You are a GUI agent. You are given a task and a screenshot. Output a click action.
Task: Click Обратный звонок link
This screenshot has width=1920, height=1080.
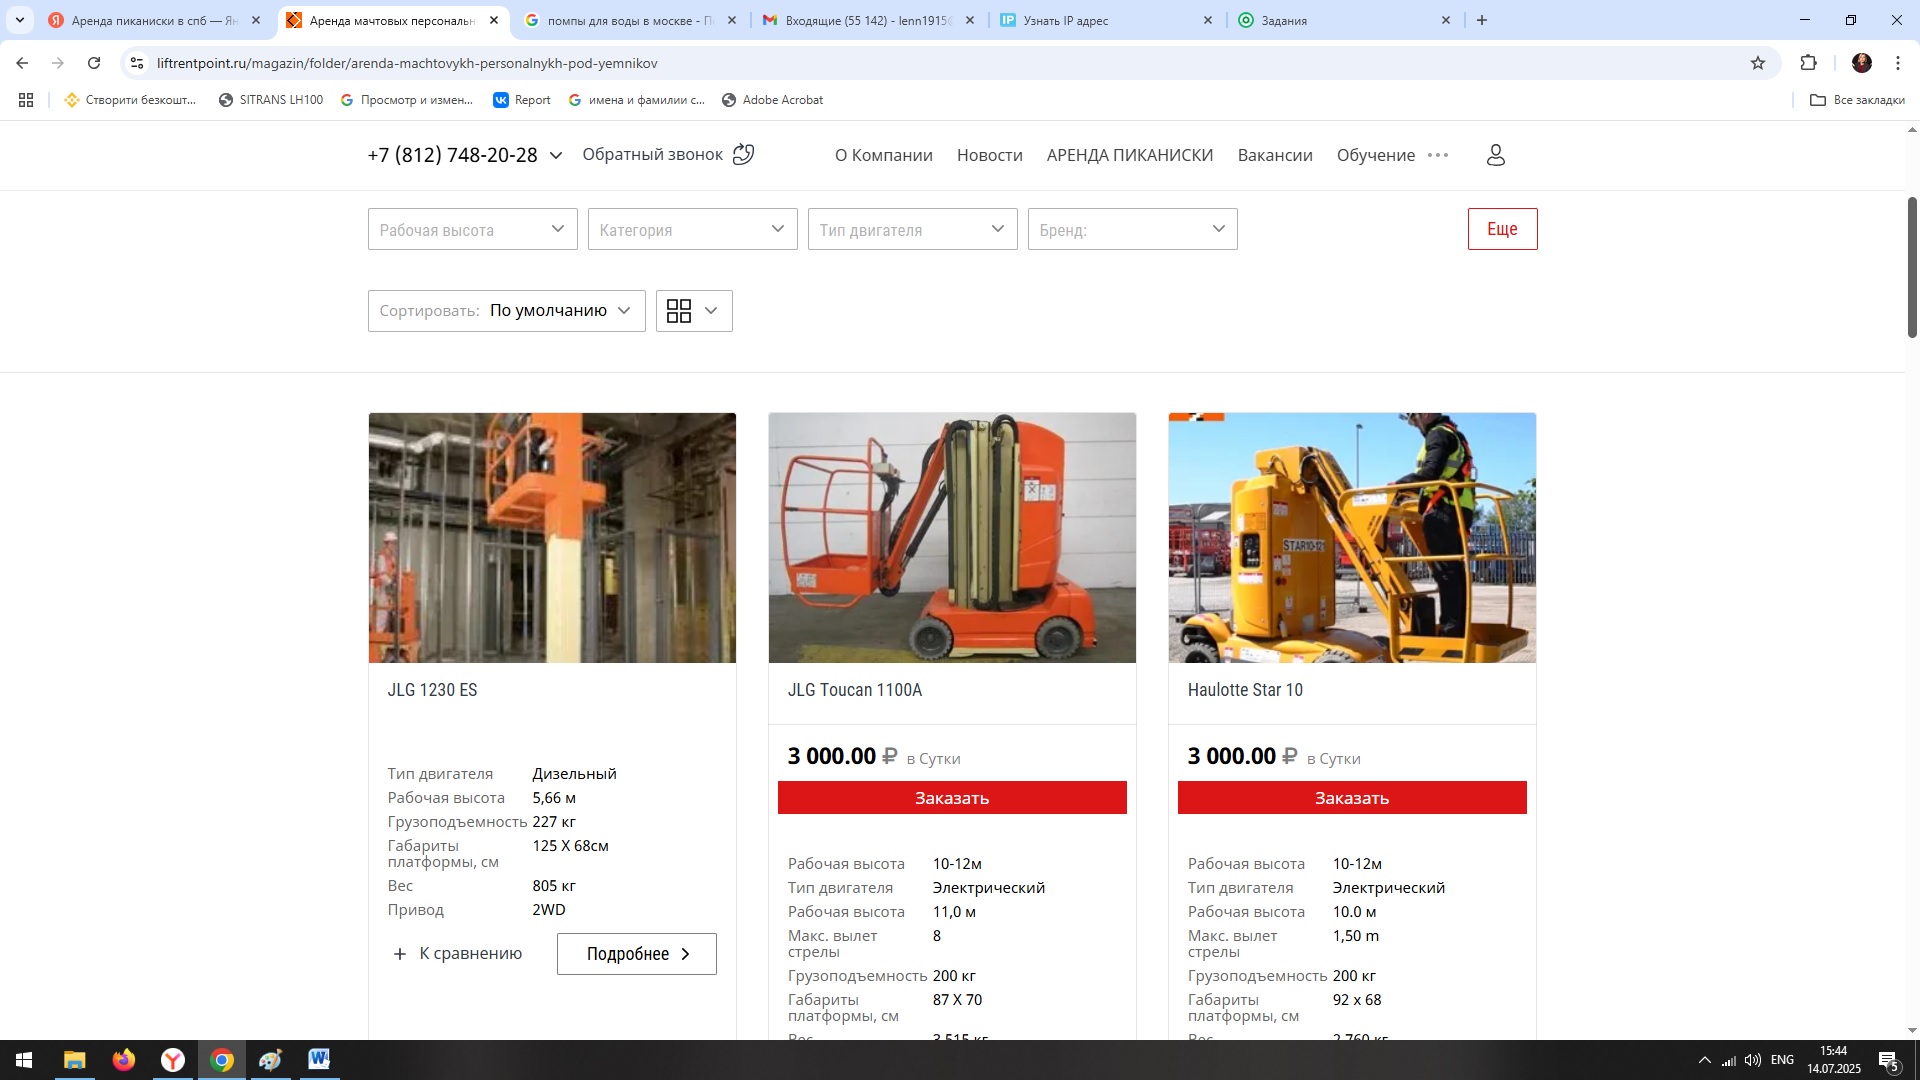(x=652, y=154)
